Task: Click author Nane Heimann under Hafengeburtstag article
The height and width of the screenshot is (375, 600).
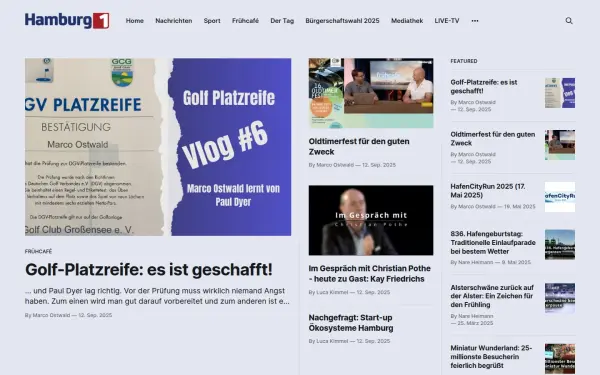Action: pyautogui.click(x=475, y=262)
